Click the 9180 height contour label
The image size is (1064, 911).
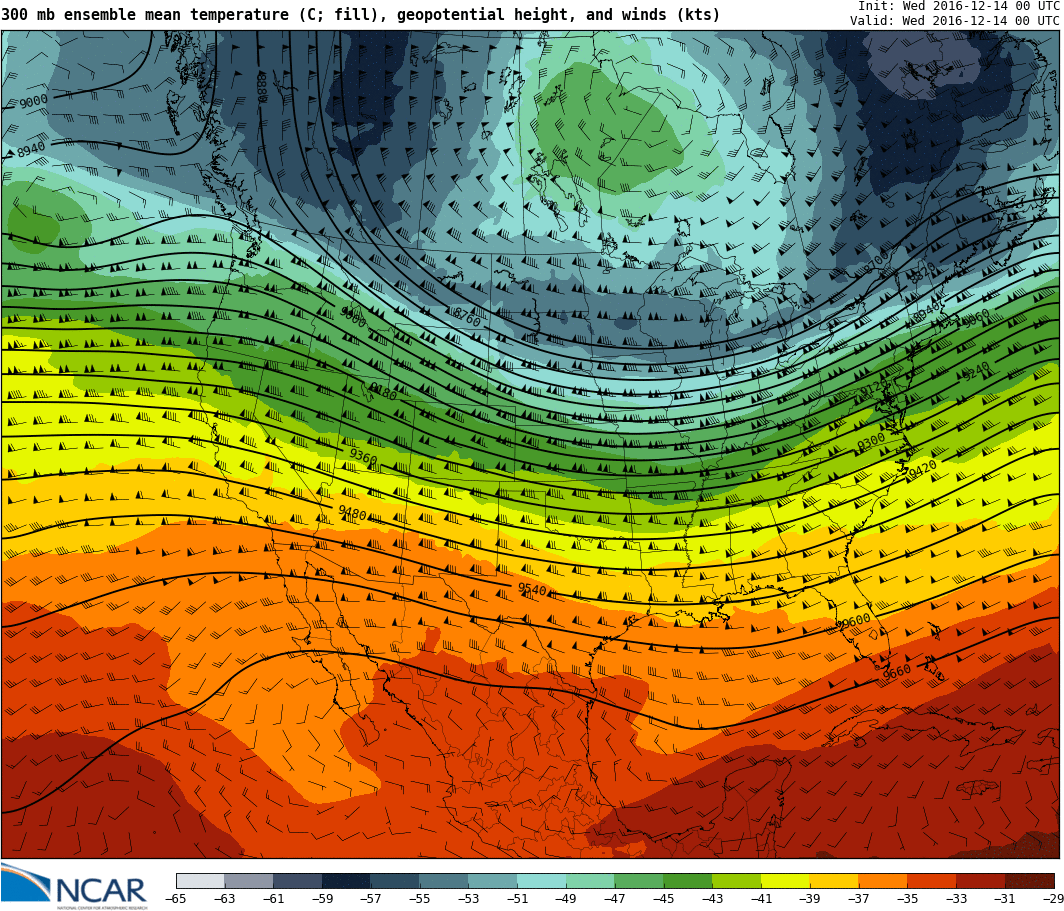tap(383, 391)
